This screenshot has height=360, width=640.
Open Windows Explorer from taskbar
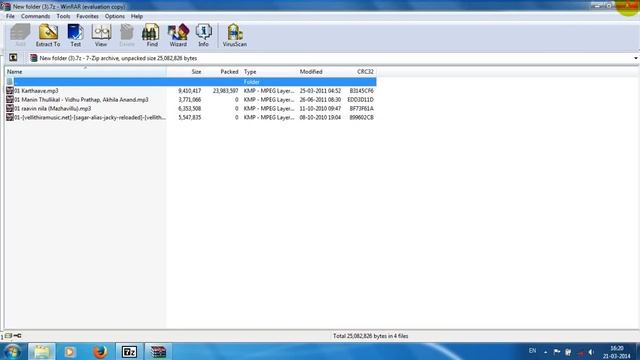point(41,352)
